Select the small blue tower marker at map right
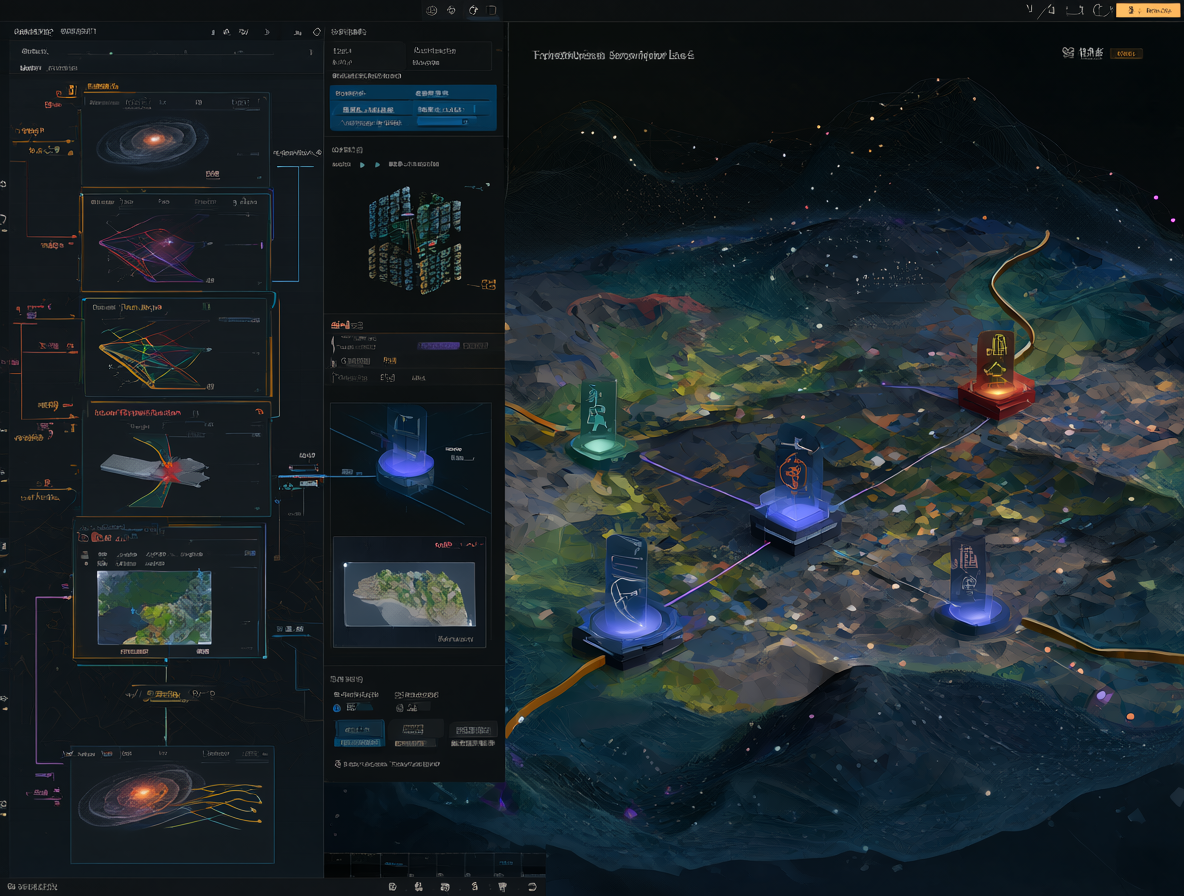Screen dimensions: 1184x896 pyautogui.click(x=972, y=587)
